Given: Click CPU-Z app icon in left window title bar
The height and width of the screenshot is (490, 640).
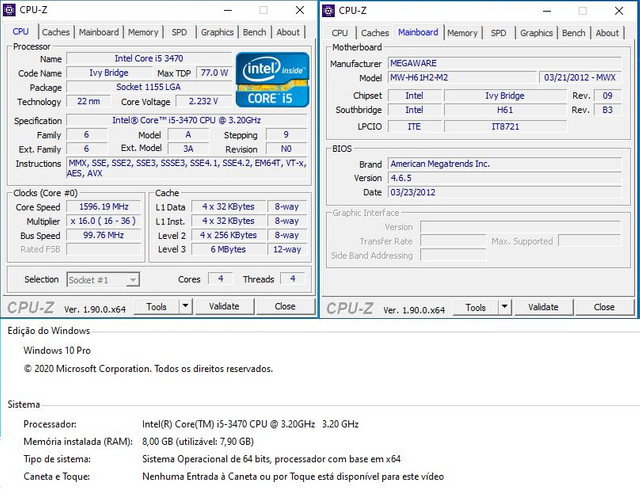Looking at the screenshot, I should pyautogui.click(x=9, y=10).
